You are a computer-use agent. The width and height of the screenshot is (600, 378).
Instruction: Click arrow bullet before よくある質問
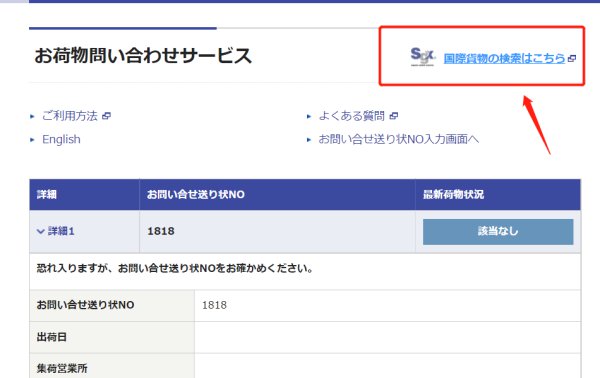click(x=309, y=116)
